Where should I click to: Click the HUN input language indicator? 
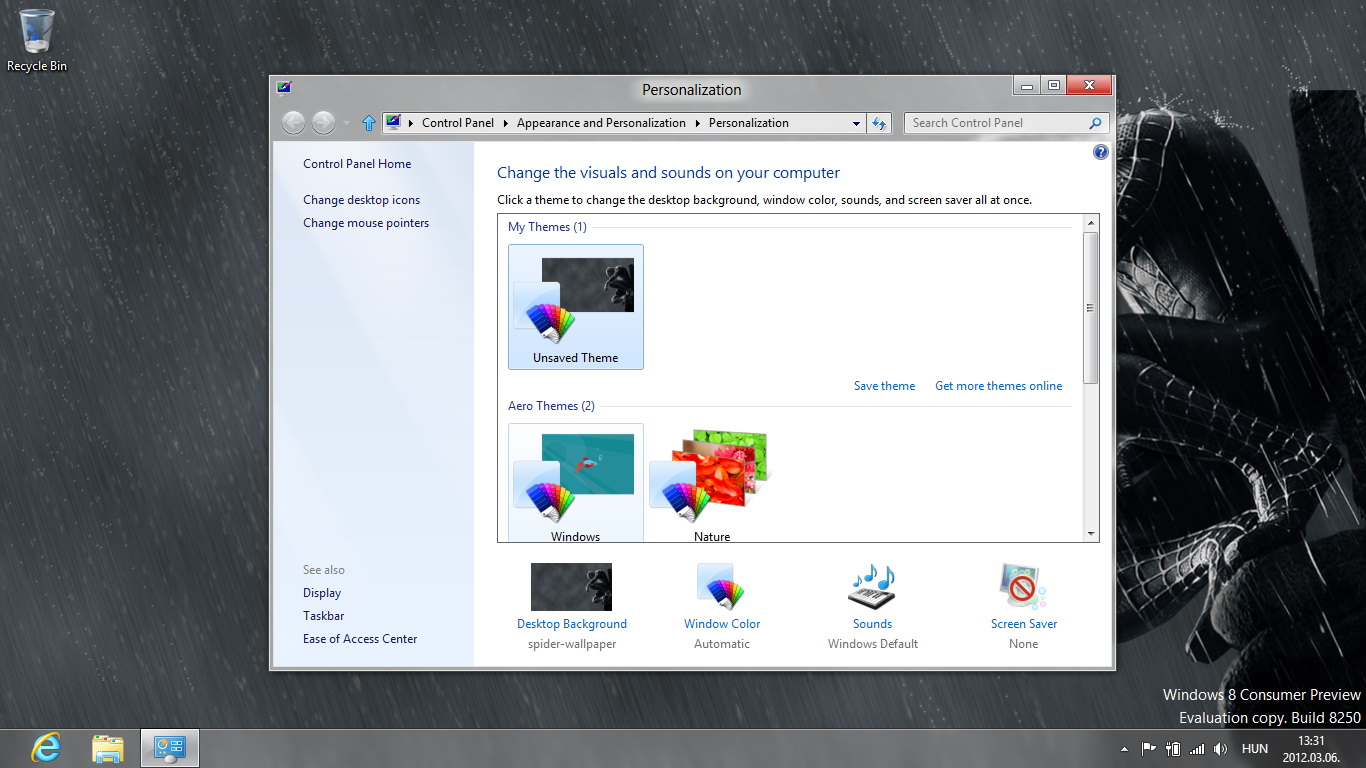[1254, 748]
